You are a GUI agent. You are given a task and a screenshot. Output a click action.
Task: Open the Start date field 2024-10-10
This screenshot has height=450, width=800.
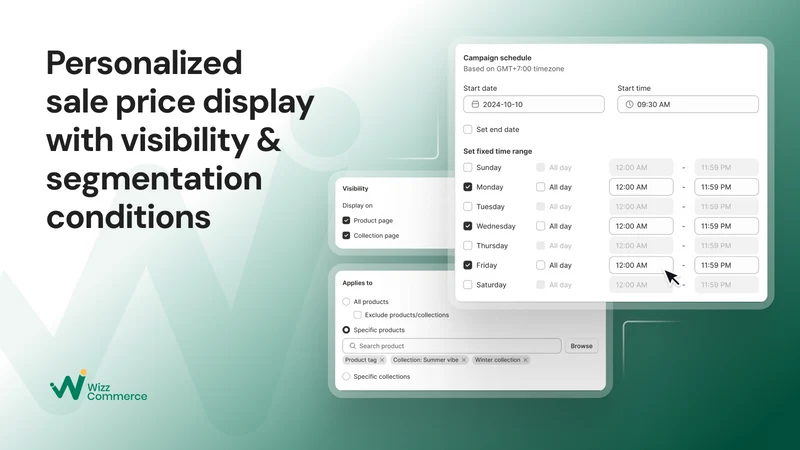534,104
